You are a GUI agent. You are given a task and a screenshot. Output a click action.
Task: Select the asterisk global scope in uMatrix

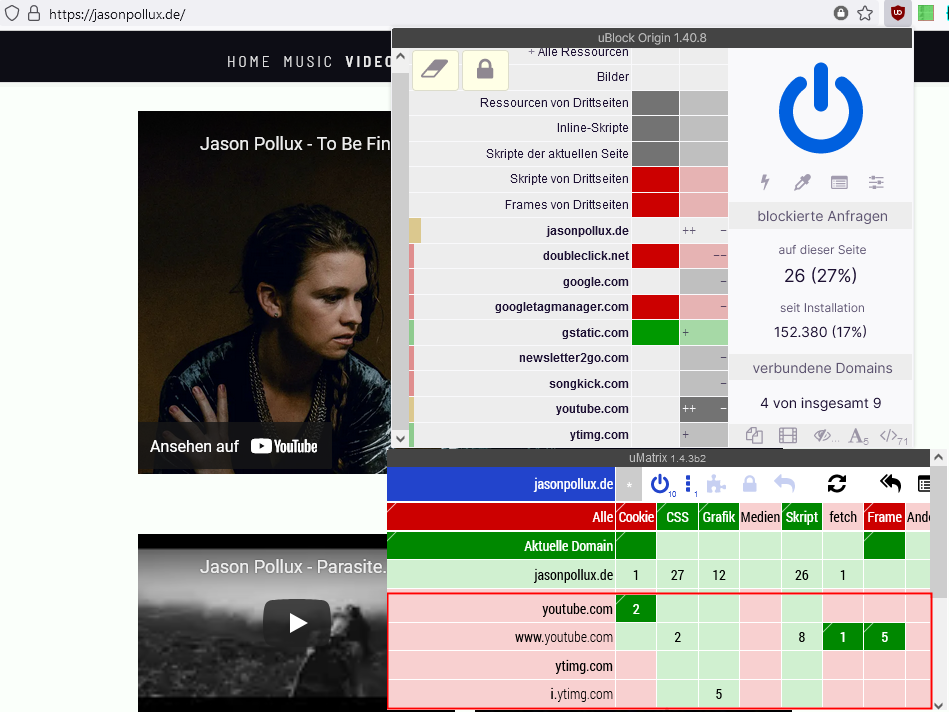(629, 484)
